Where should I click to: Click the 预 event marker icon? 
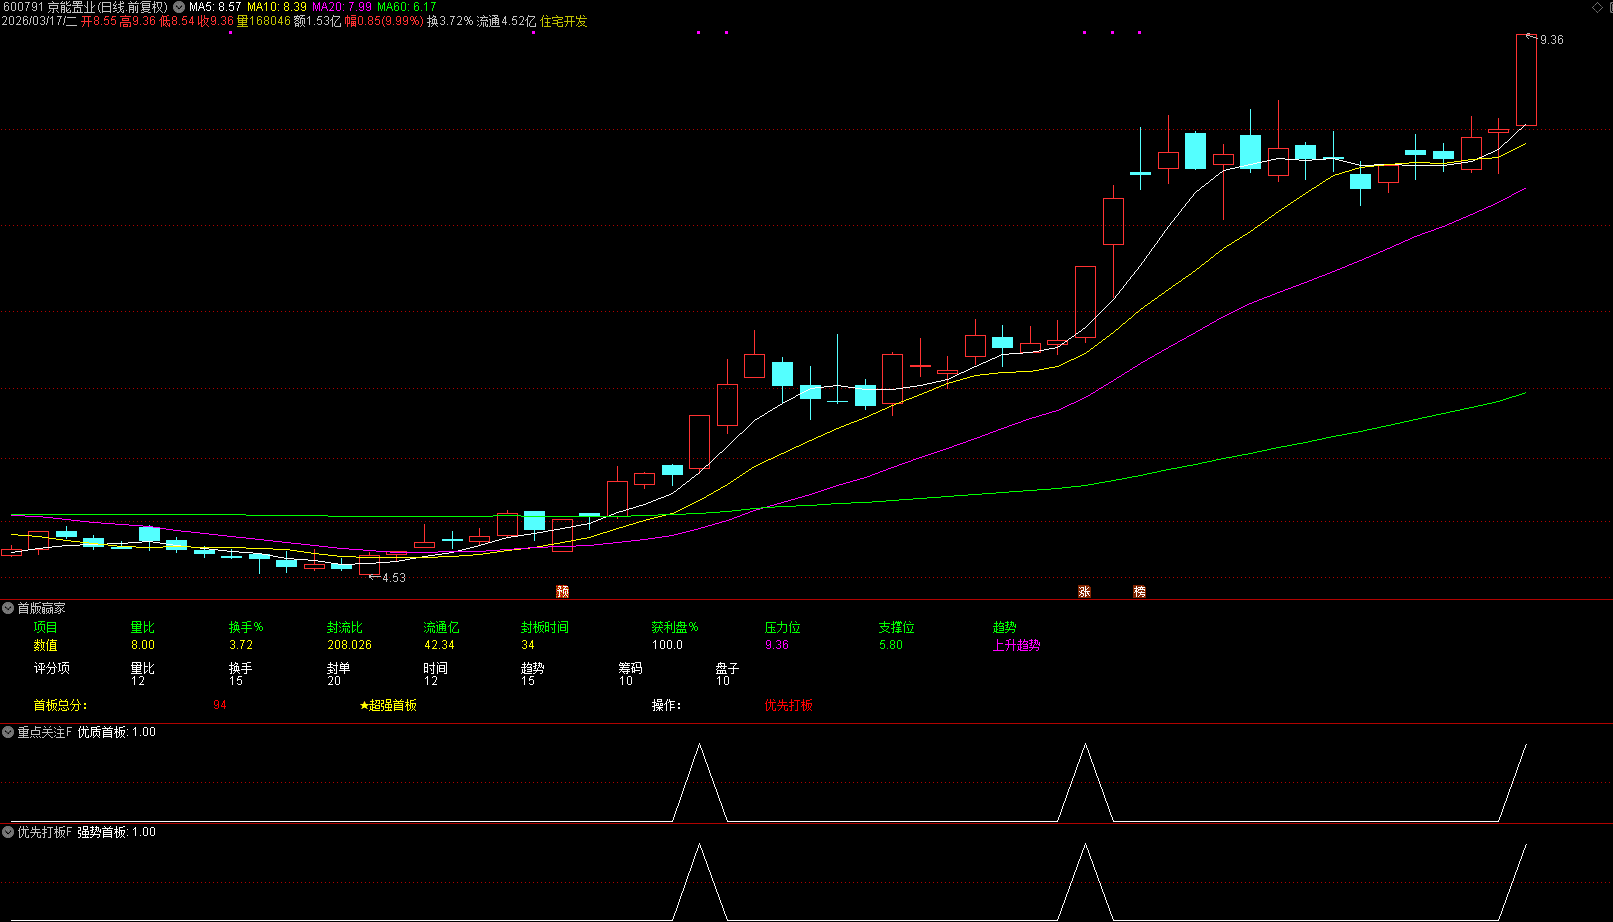coord(562,592)
